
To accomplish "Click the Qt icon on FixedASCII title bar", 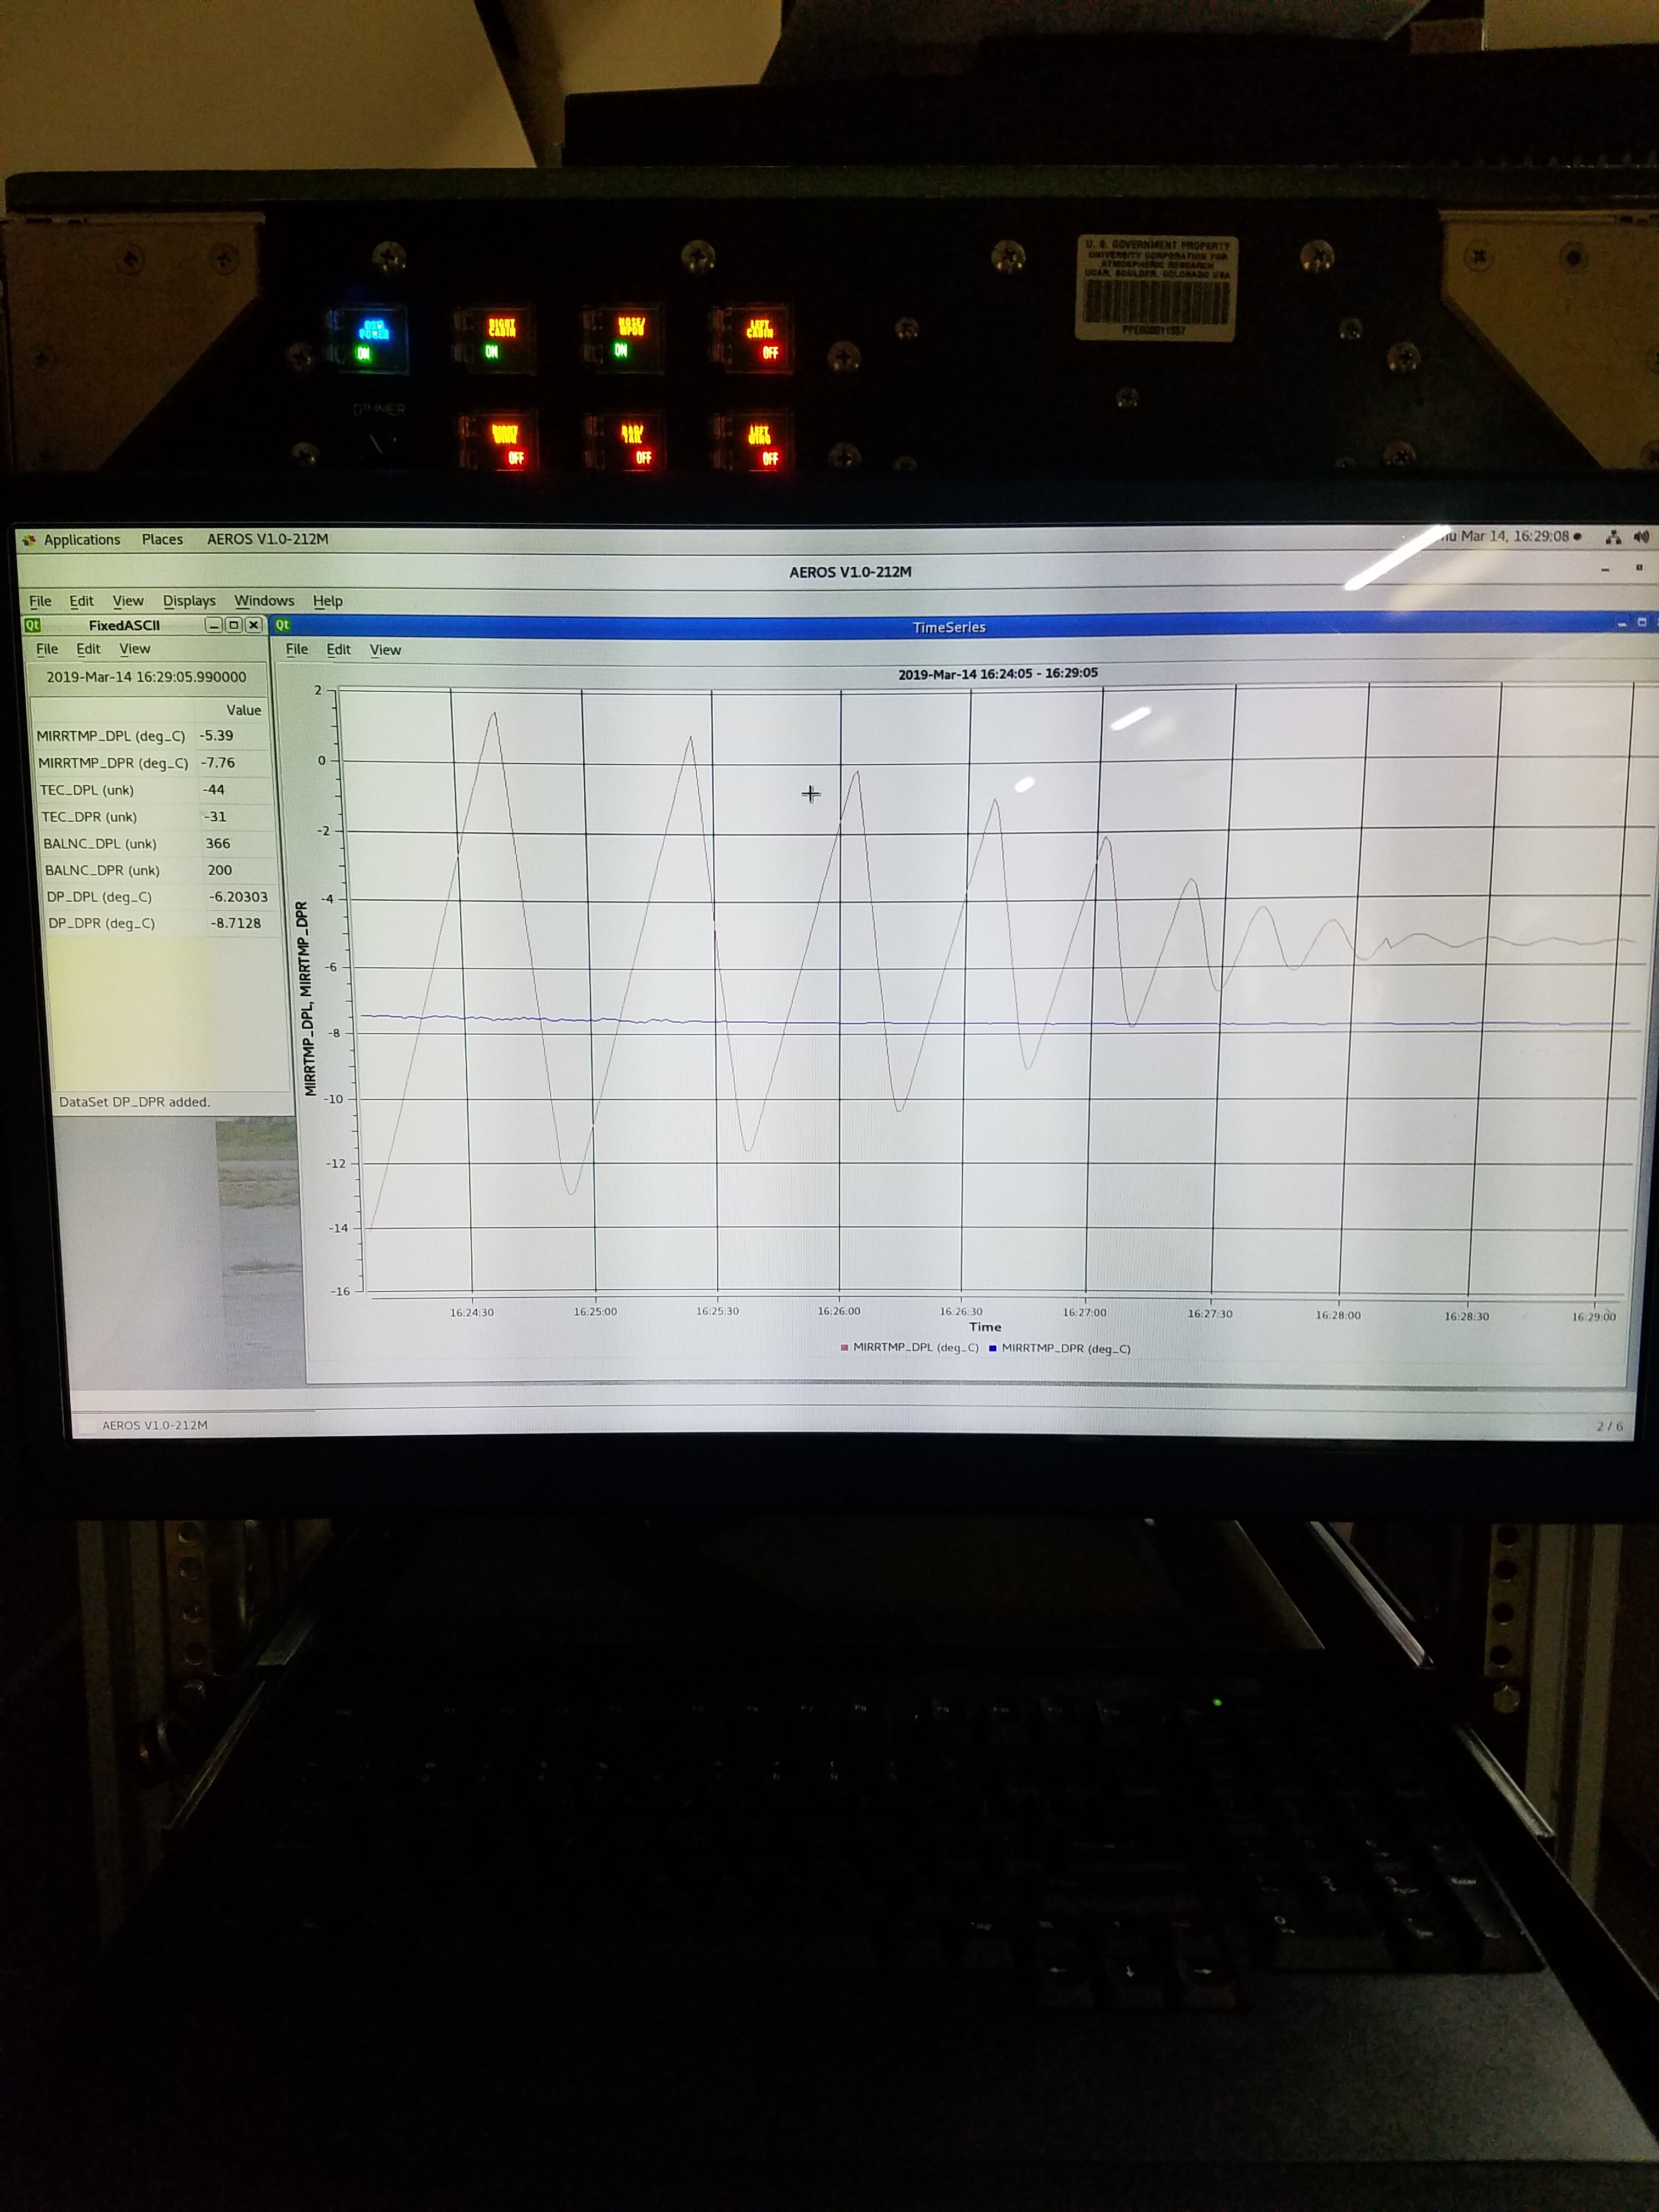I will 32,625.
